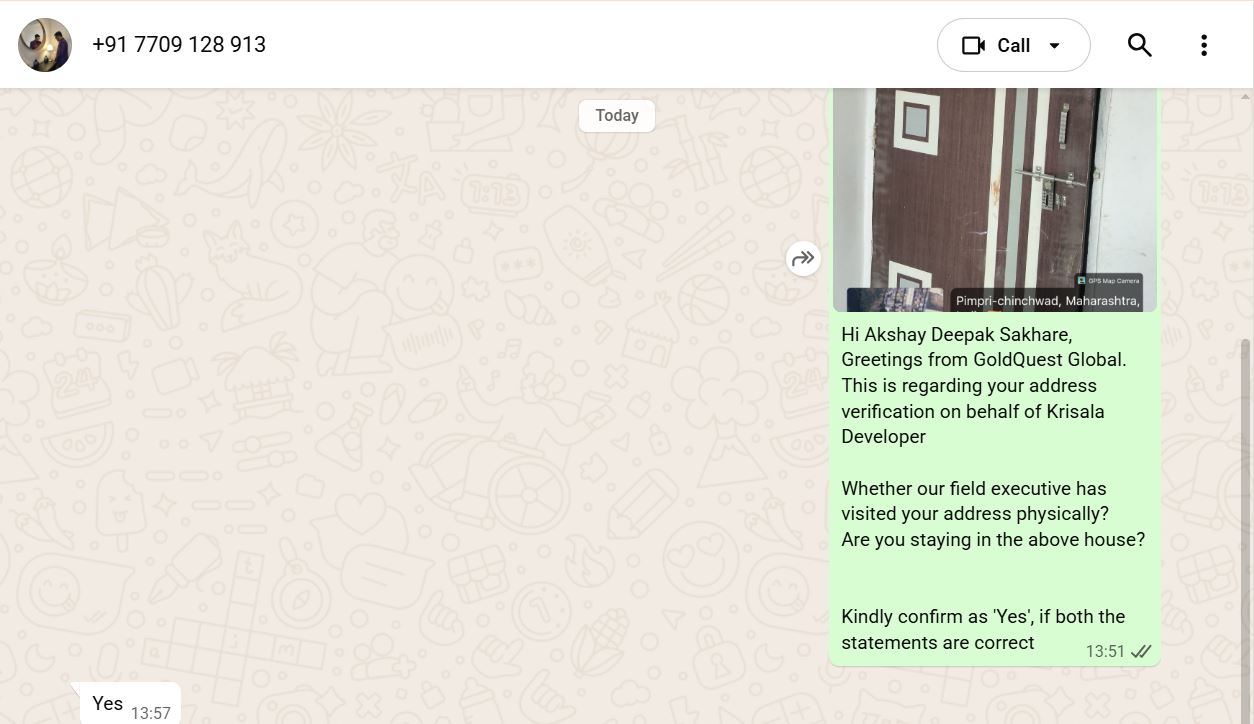Click the video camera icon
Screen dimensions: 1254x724
tap(973, 46)
